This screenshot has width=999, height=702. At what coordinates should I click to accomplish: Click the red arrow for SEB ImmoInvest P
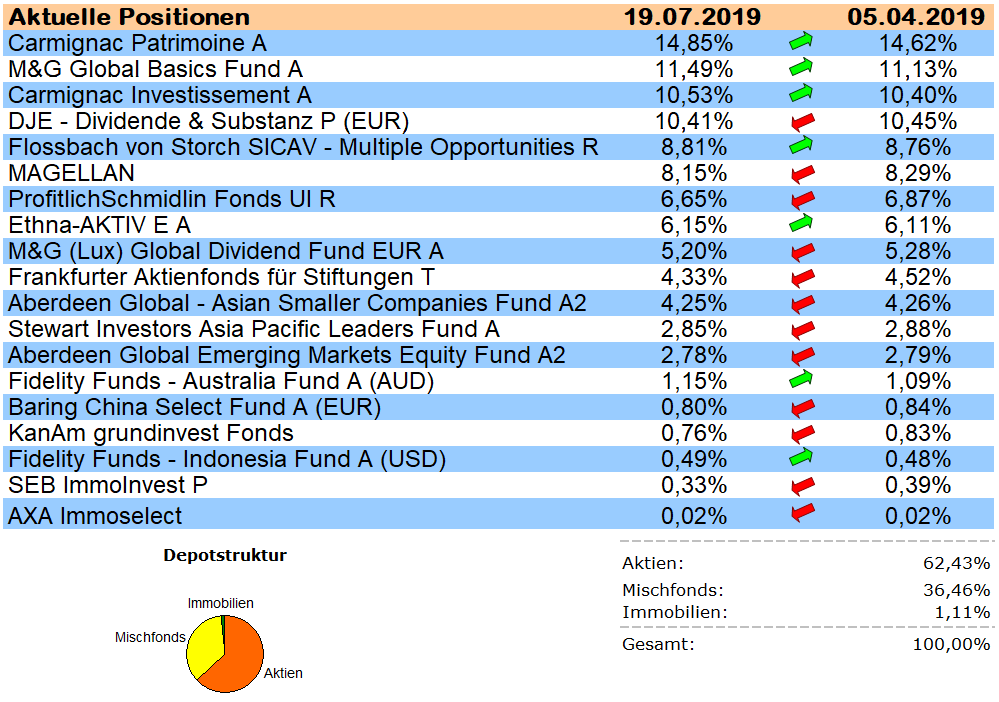(801, 485)
